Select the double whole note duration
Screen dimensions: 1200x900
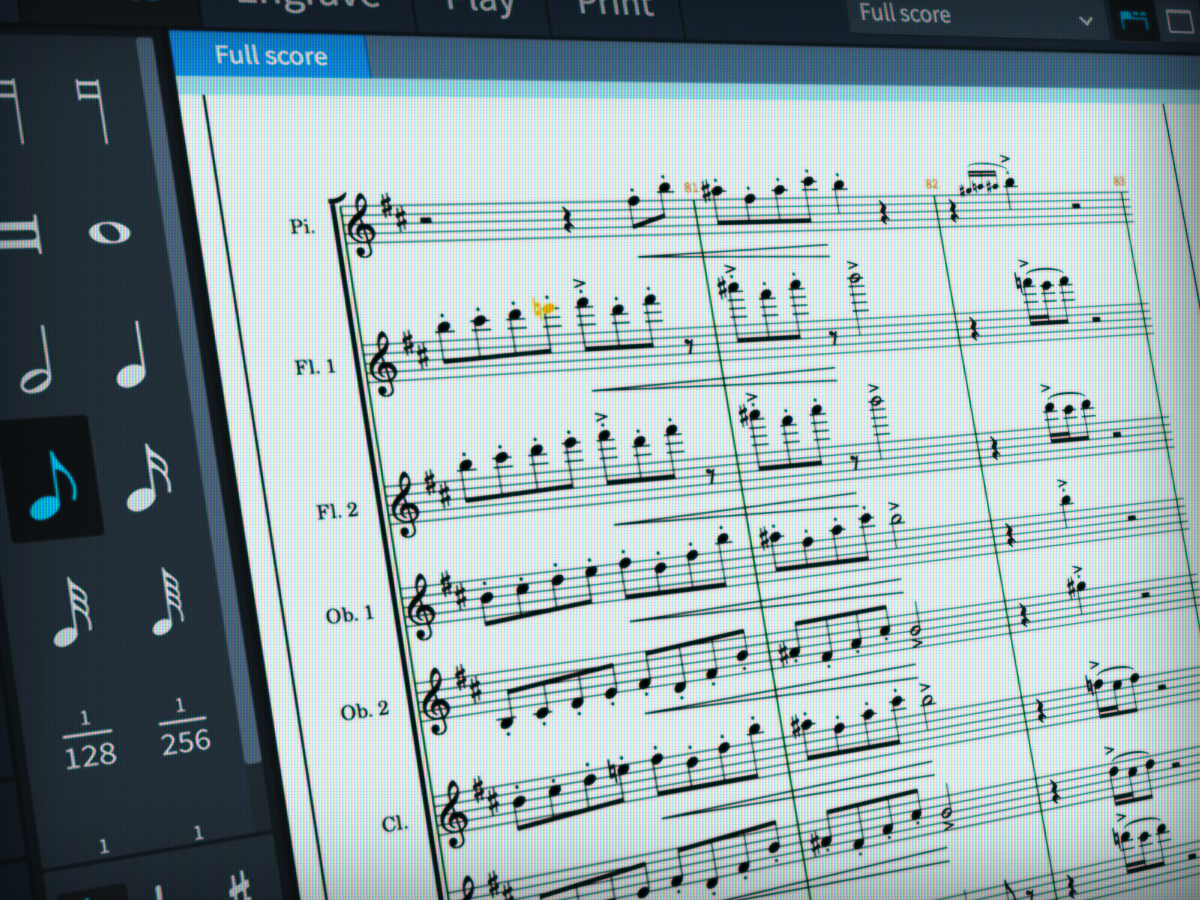pos(18,233)
